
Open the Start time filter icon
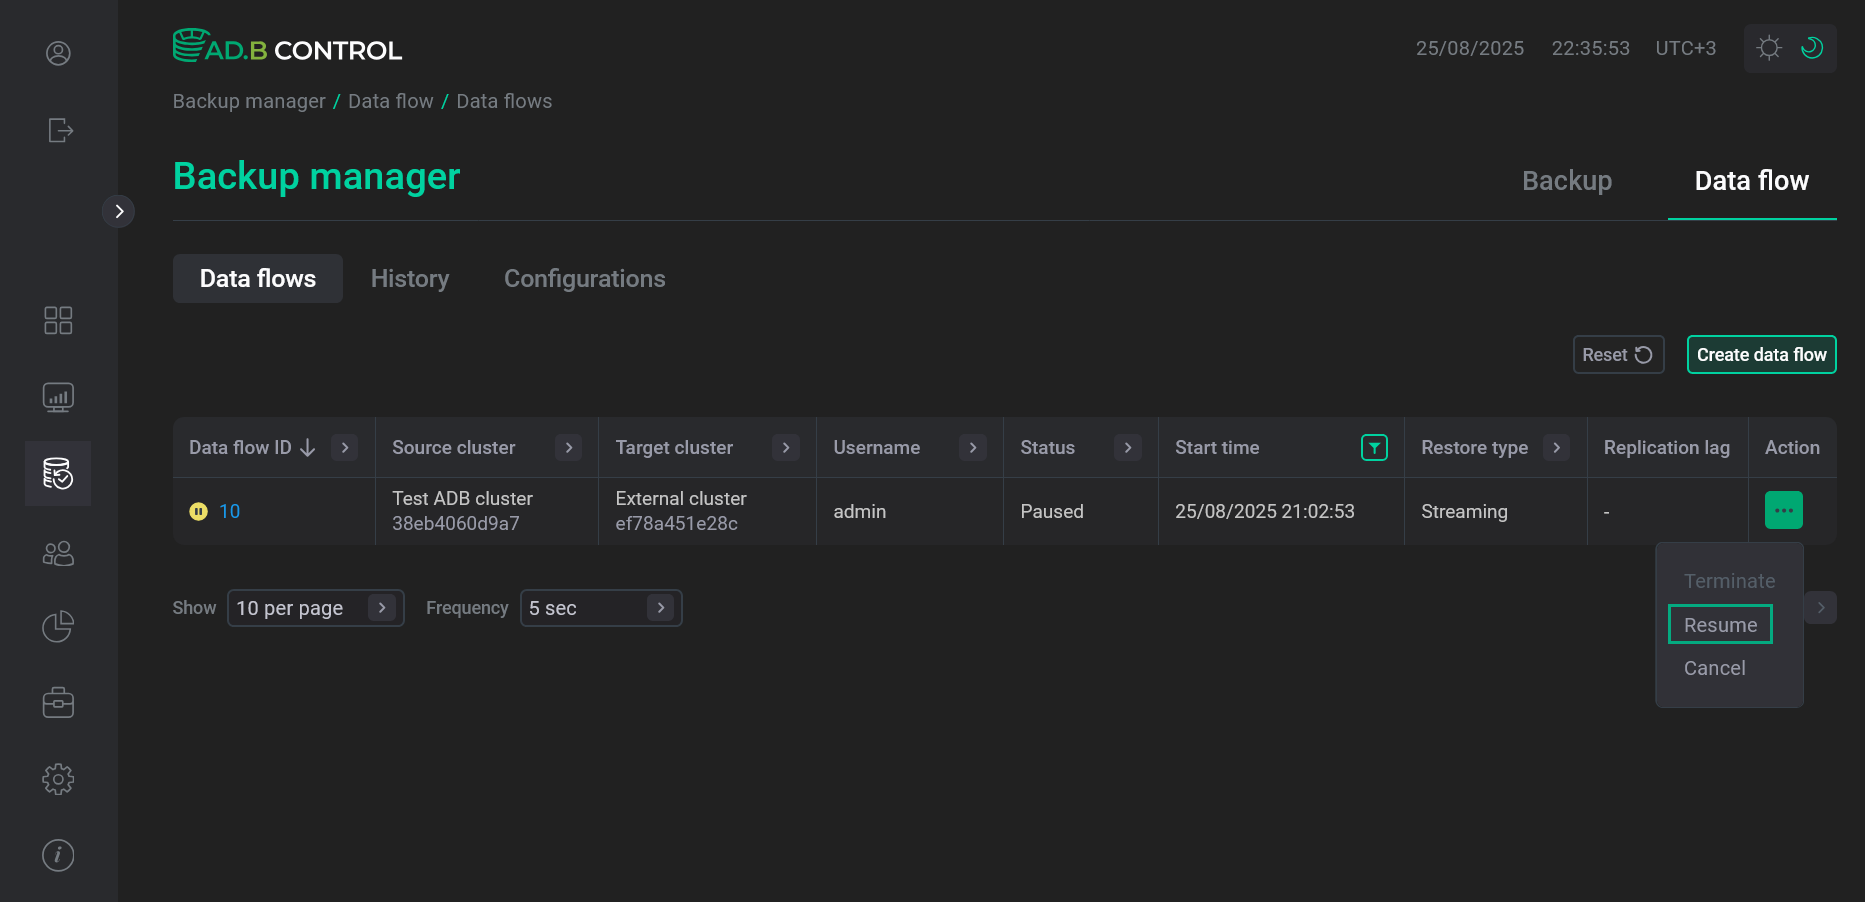point(1374,447)
